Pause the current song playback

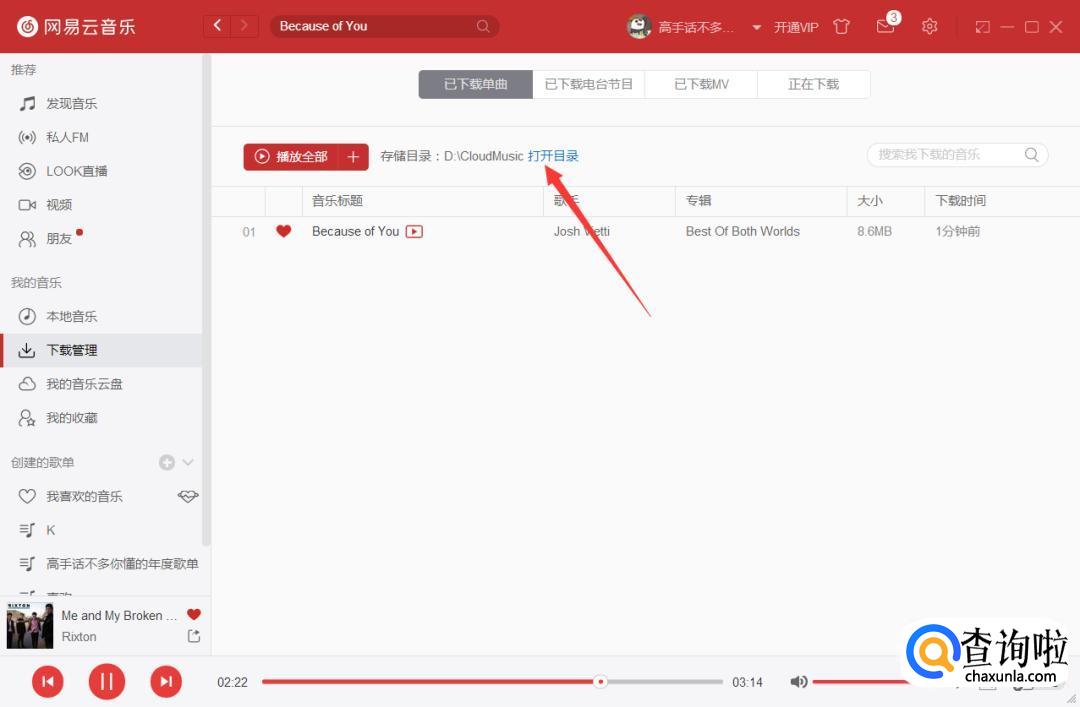[x=107, y=682]
